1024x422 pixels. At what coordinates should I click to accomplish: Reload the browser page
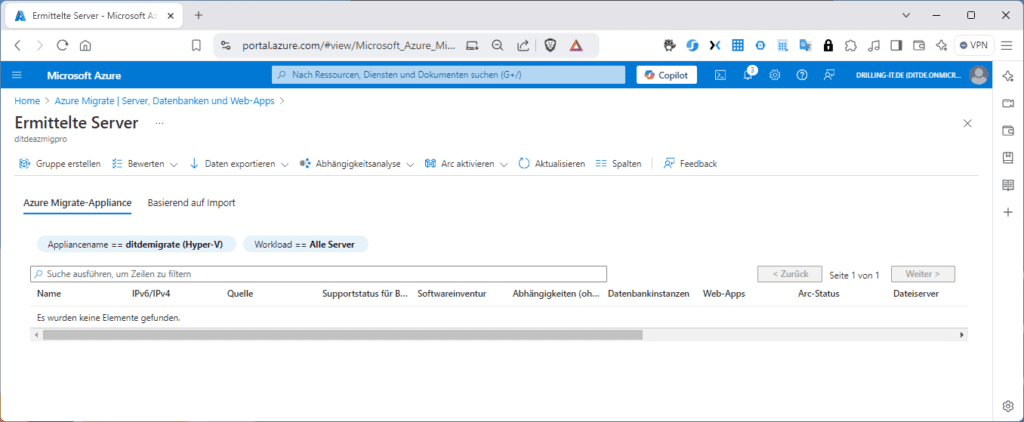(x=63, y=46)
